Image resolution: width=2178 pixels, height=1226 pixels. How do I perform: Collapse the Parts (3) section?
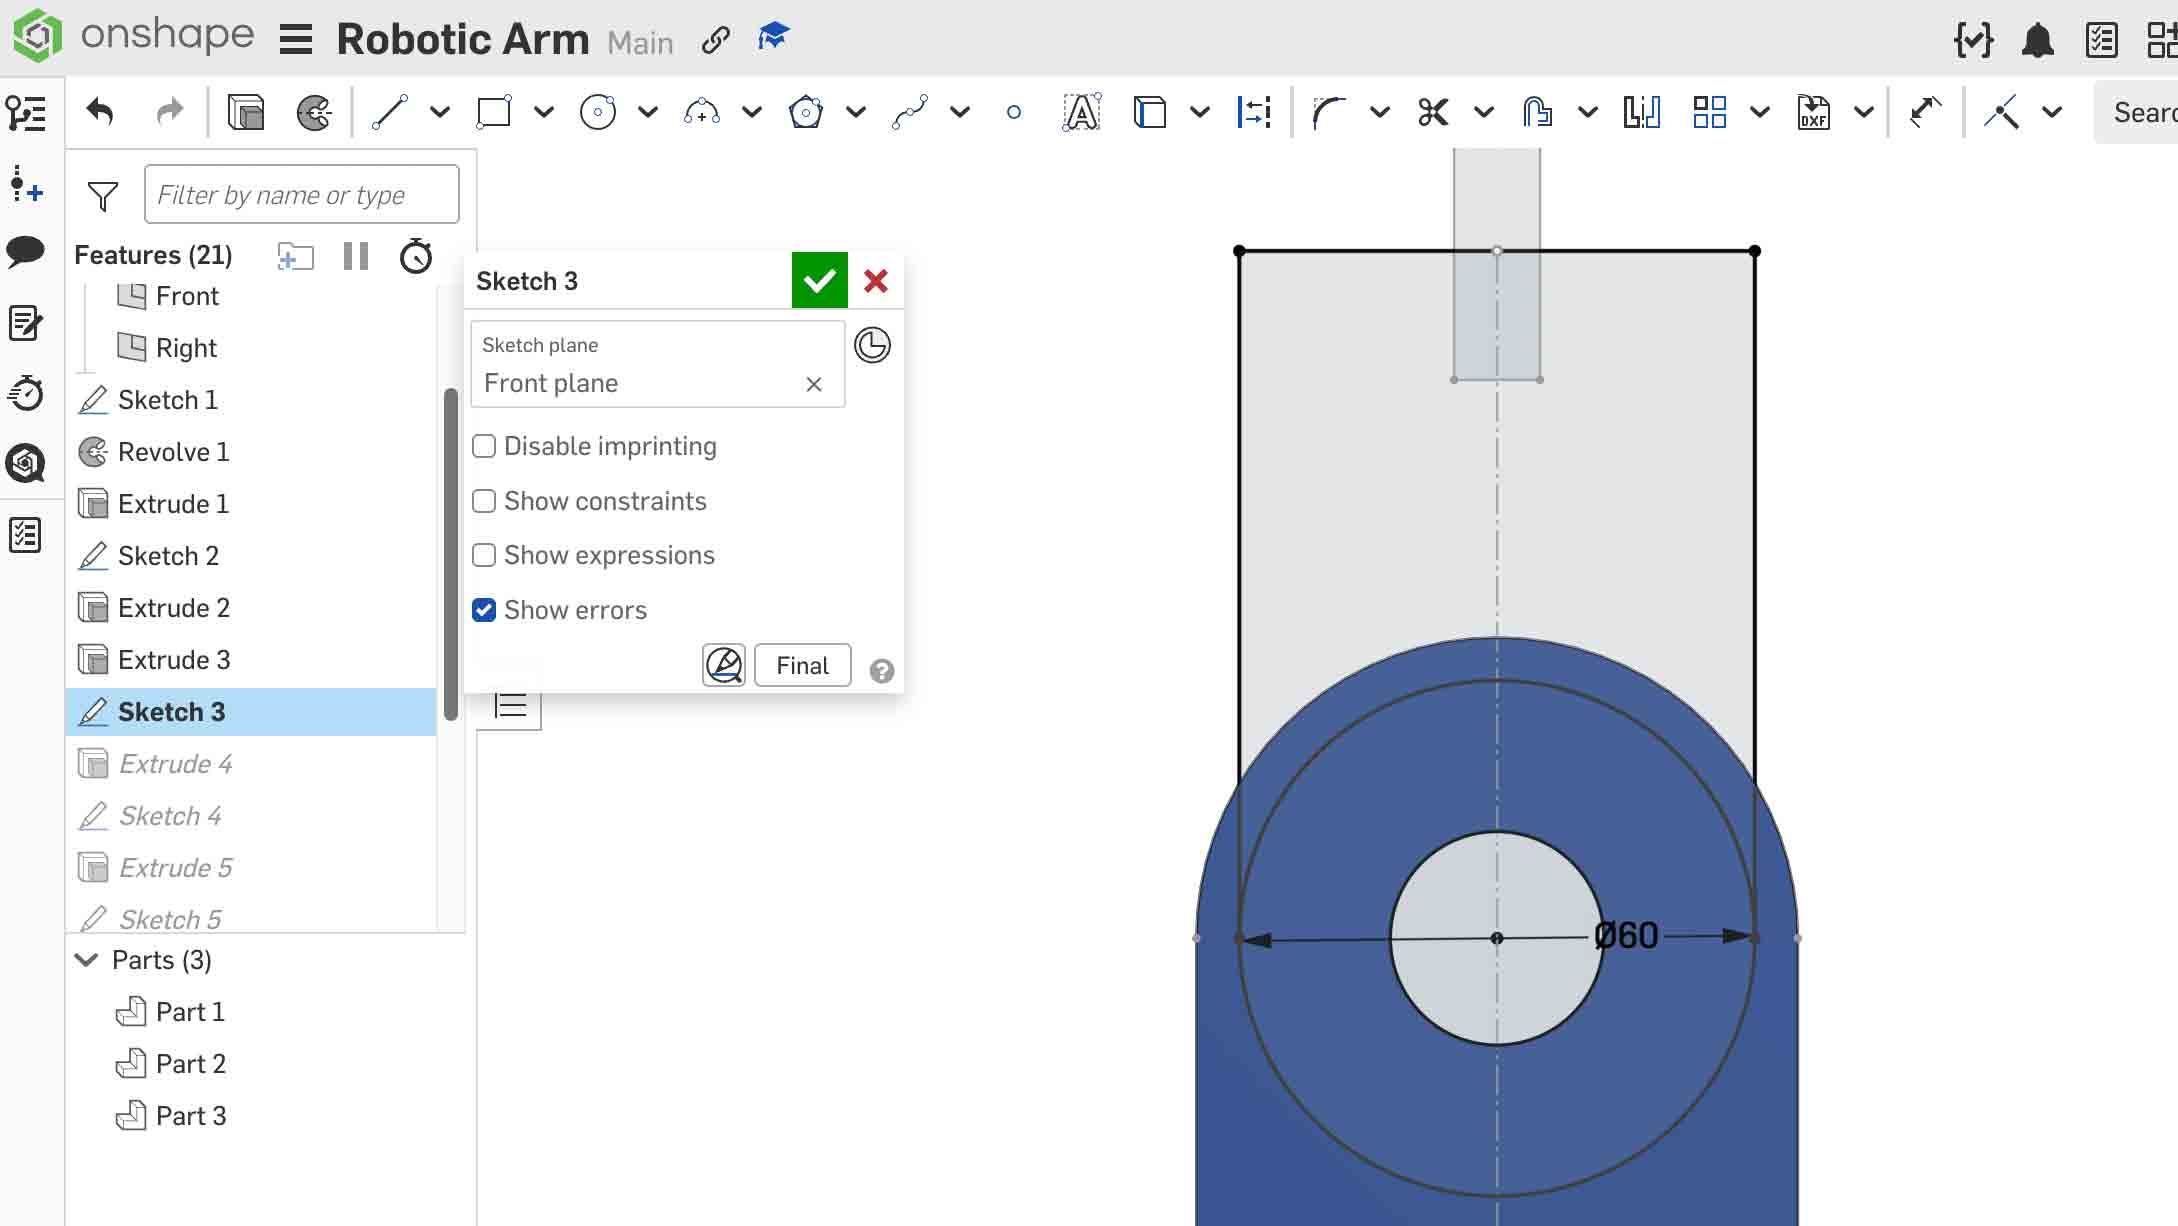[85, 959]
